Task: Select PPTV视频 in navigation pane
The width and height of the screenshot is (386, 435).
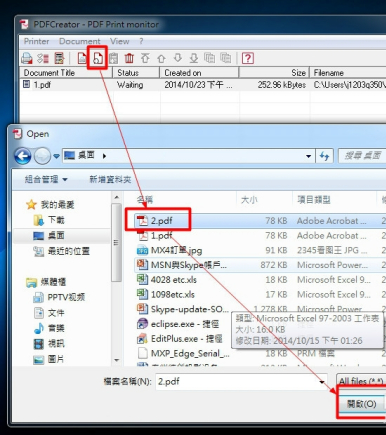Action: click(59, 297)
